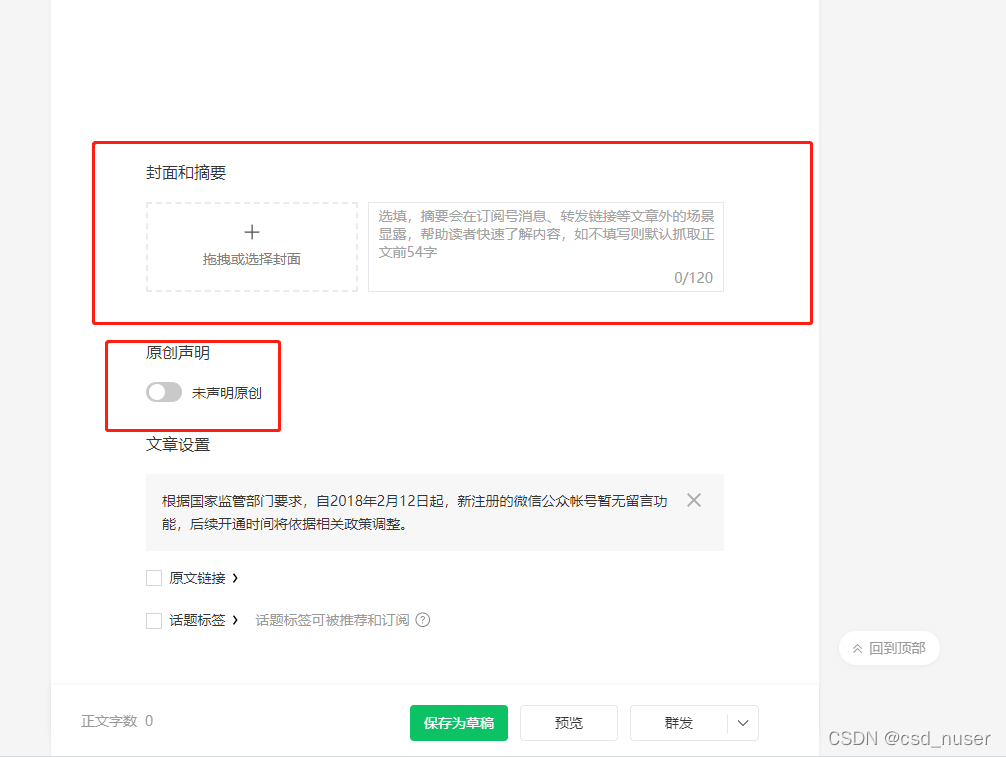Click 保存为草稿 green button
Screen dimensions: 1006x757
[x=459, y=723]
